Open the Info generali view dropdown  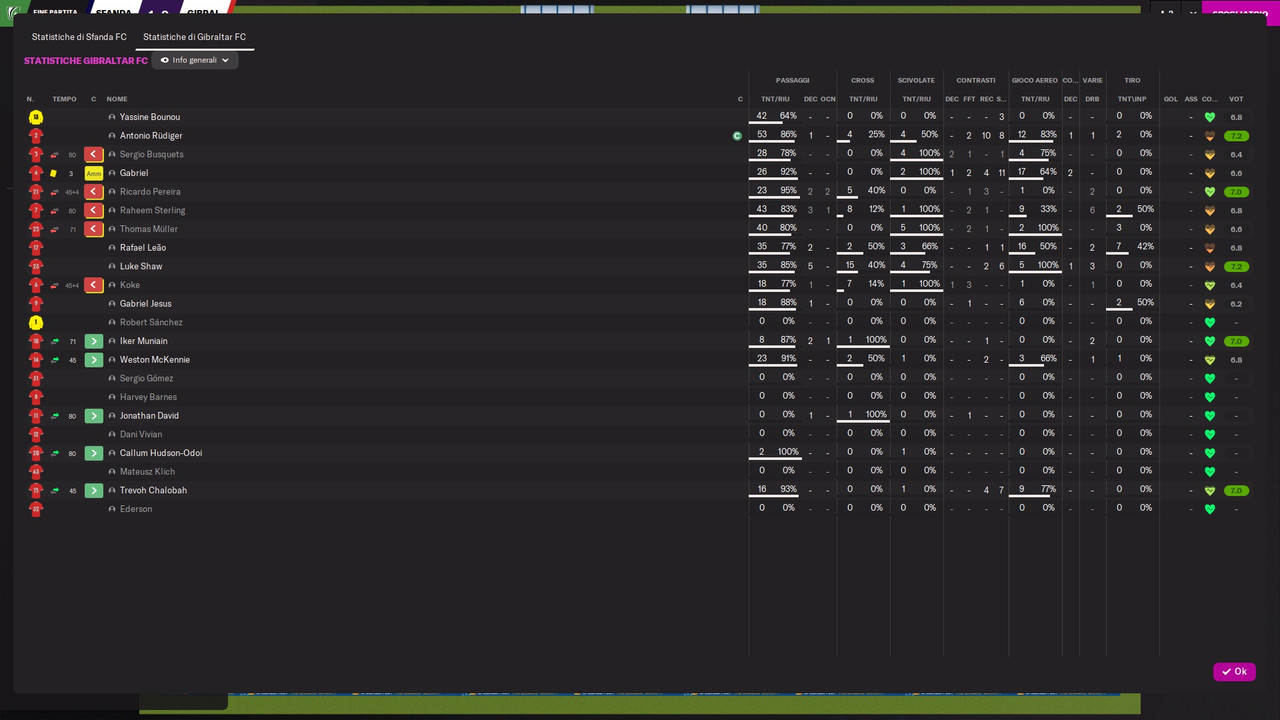(195, 60)
